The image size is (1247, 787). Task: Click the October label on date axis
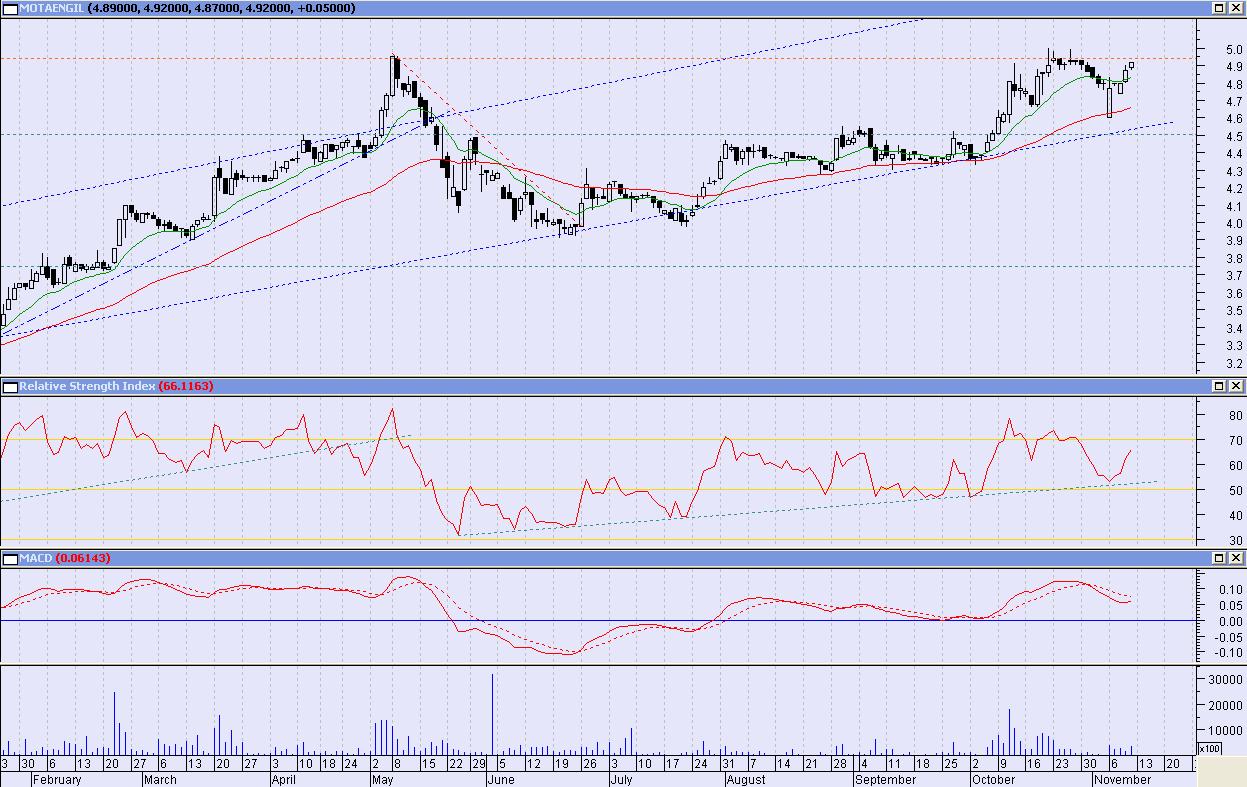pyautogui.click(x=994, y=779)
